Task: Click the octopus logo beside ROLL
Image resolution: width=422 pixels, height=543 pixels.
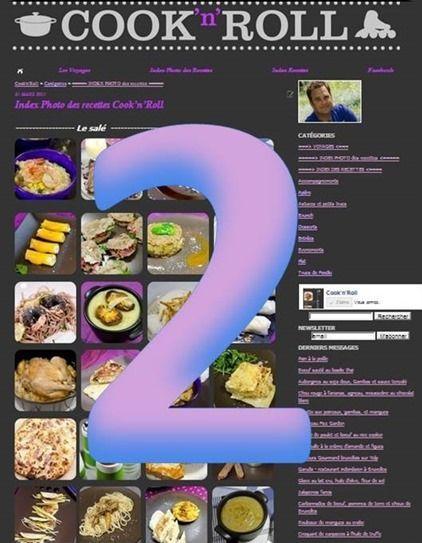Action: (375, 25)
